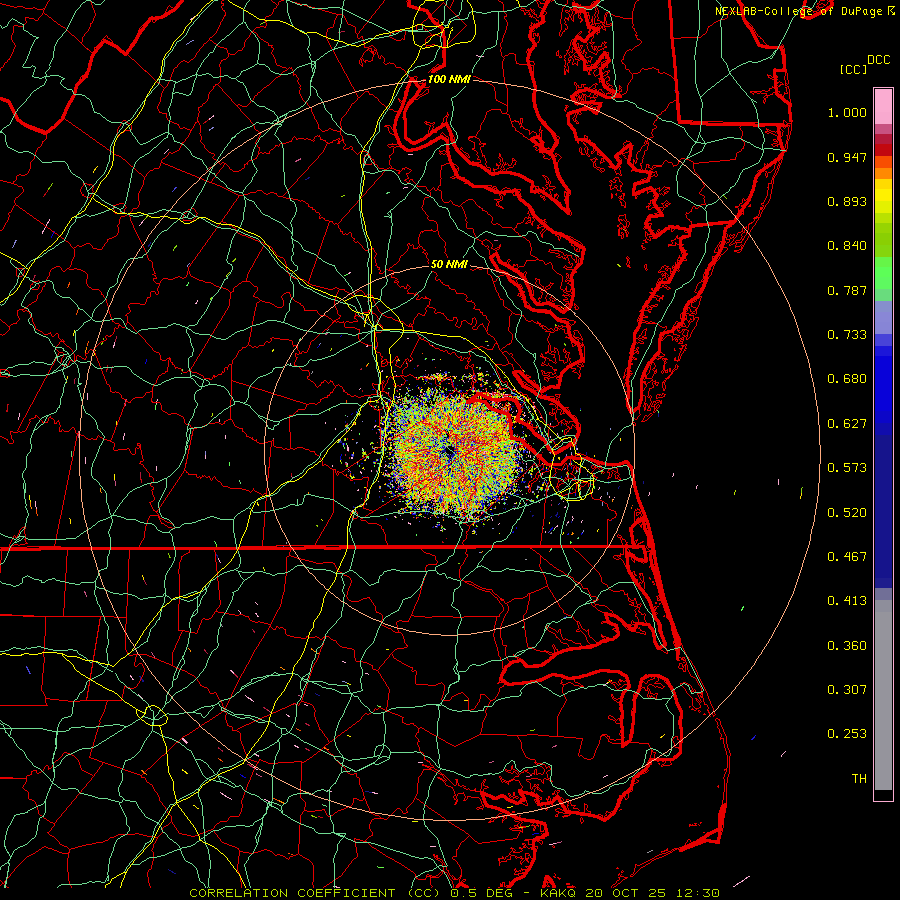Click the 0.573 scale value
Image resolution: width=900 pixels, height=900 pixels.
click(x=847, y=468)
